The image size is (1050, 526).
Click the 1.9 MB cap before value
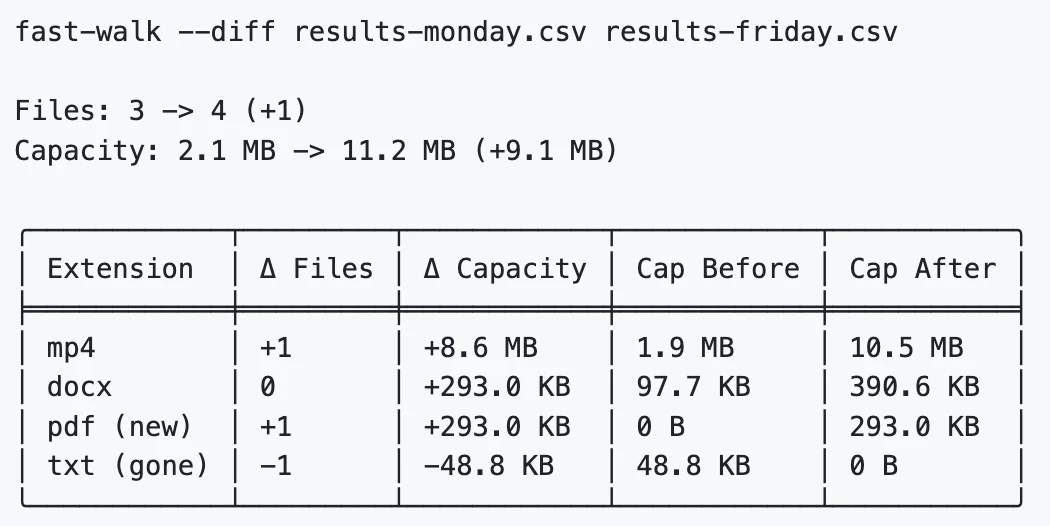click(685, 348)
